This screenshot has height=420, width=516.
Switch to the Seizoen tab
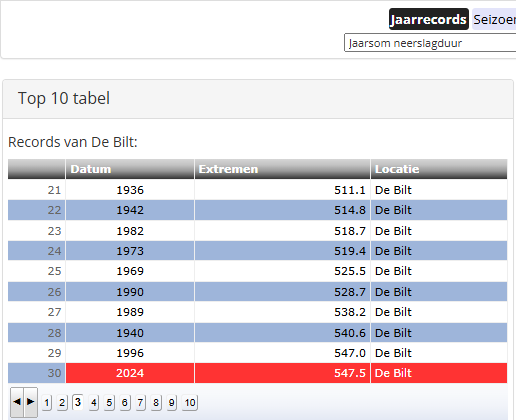(x=494, y=19)
